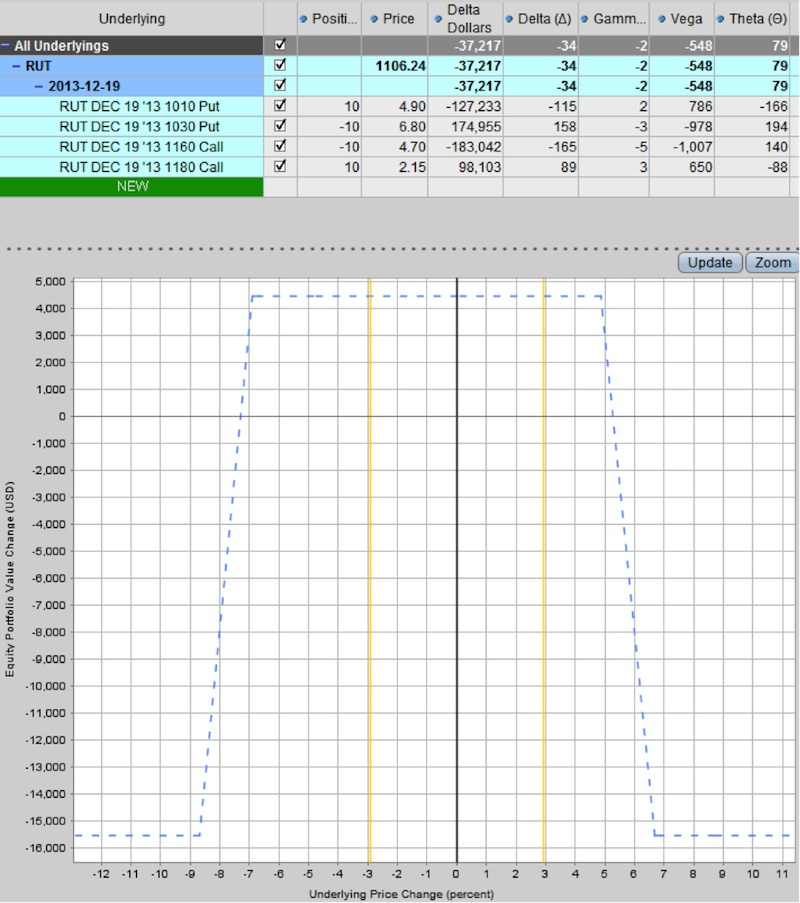Sort by the Underlying column header
This screenshot has height=903, width=800.
132,18
